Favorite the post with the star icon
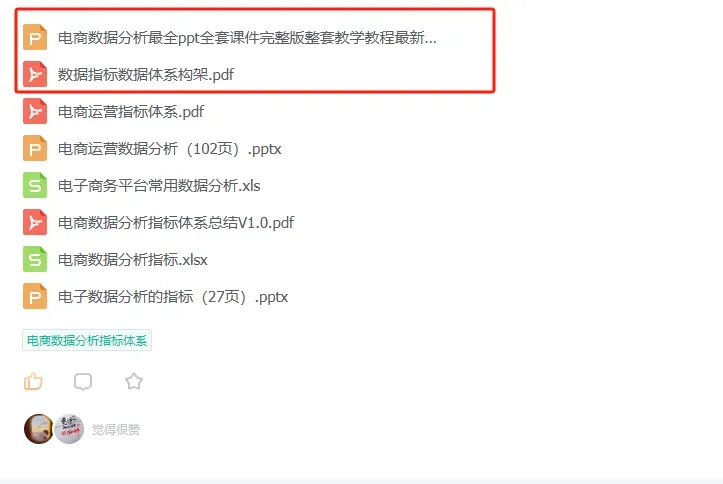 pos(134,381)
